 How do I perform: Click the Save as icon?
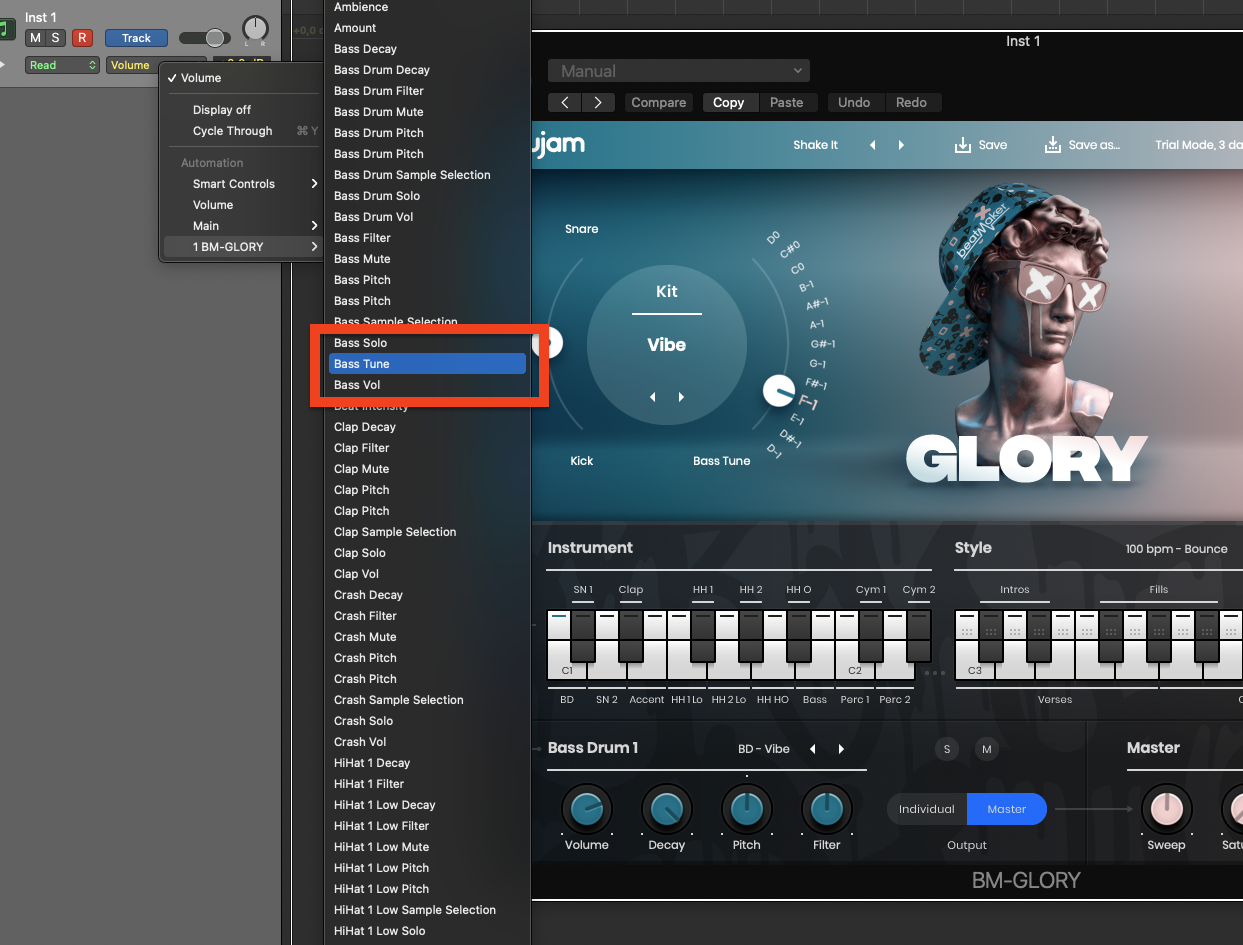pyautogui.click(x=1053, y=145)
